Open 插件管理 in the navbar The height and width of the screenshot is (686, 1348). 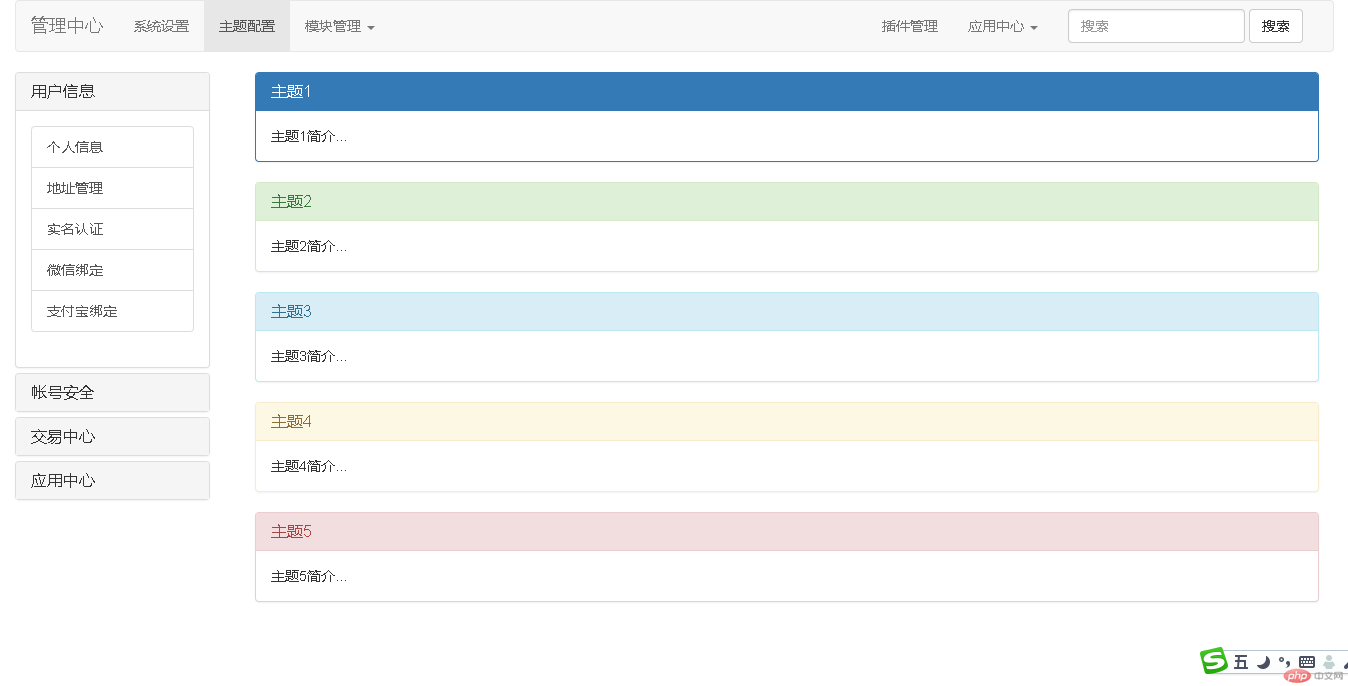pos(910,26)
